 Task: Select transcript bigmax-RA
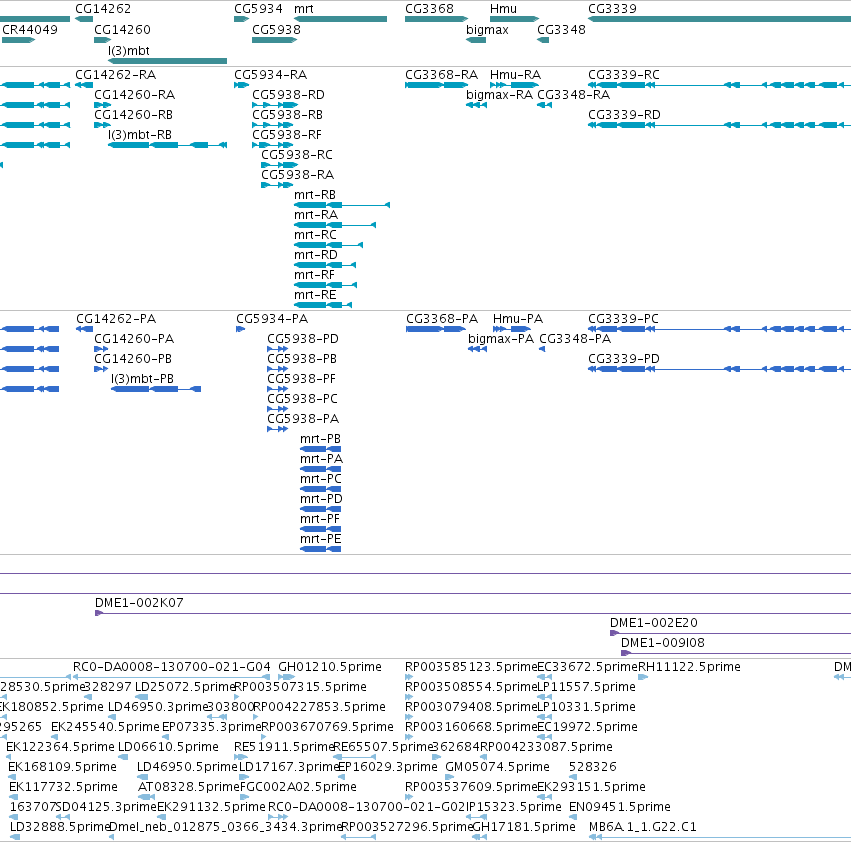(x=476, y=105)
